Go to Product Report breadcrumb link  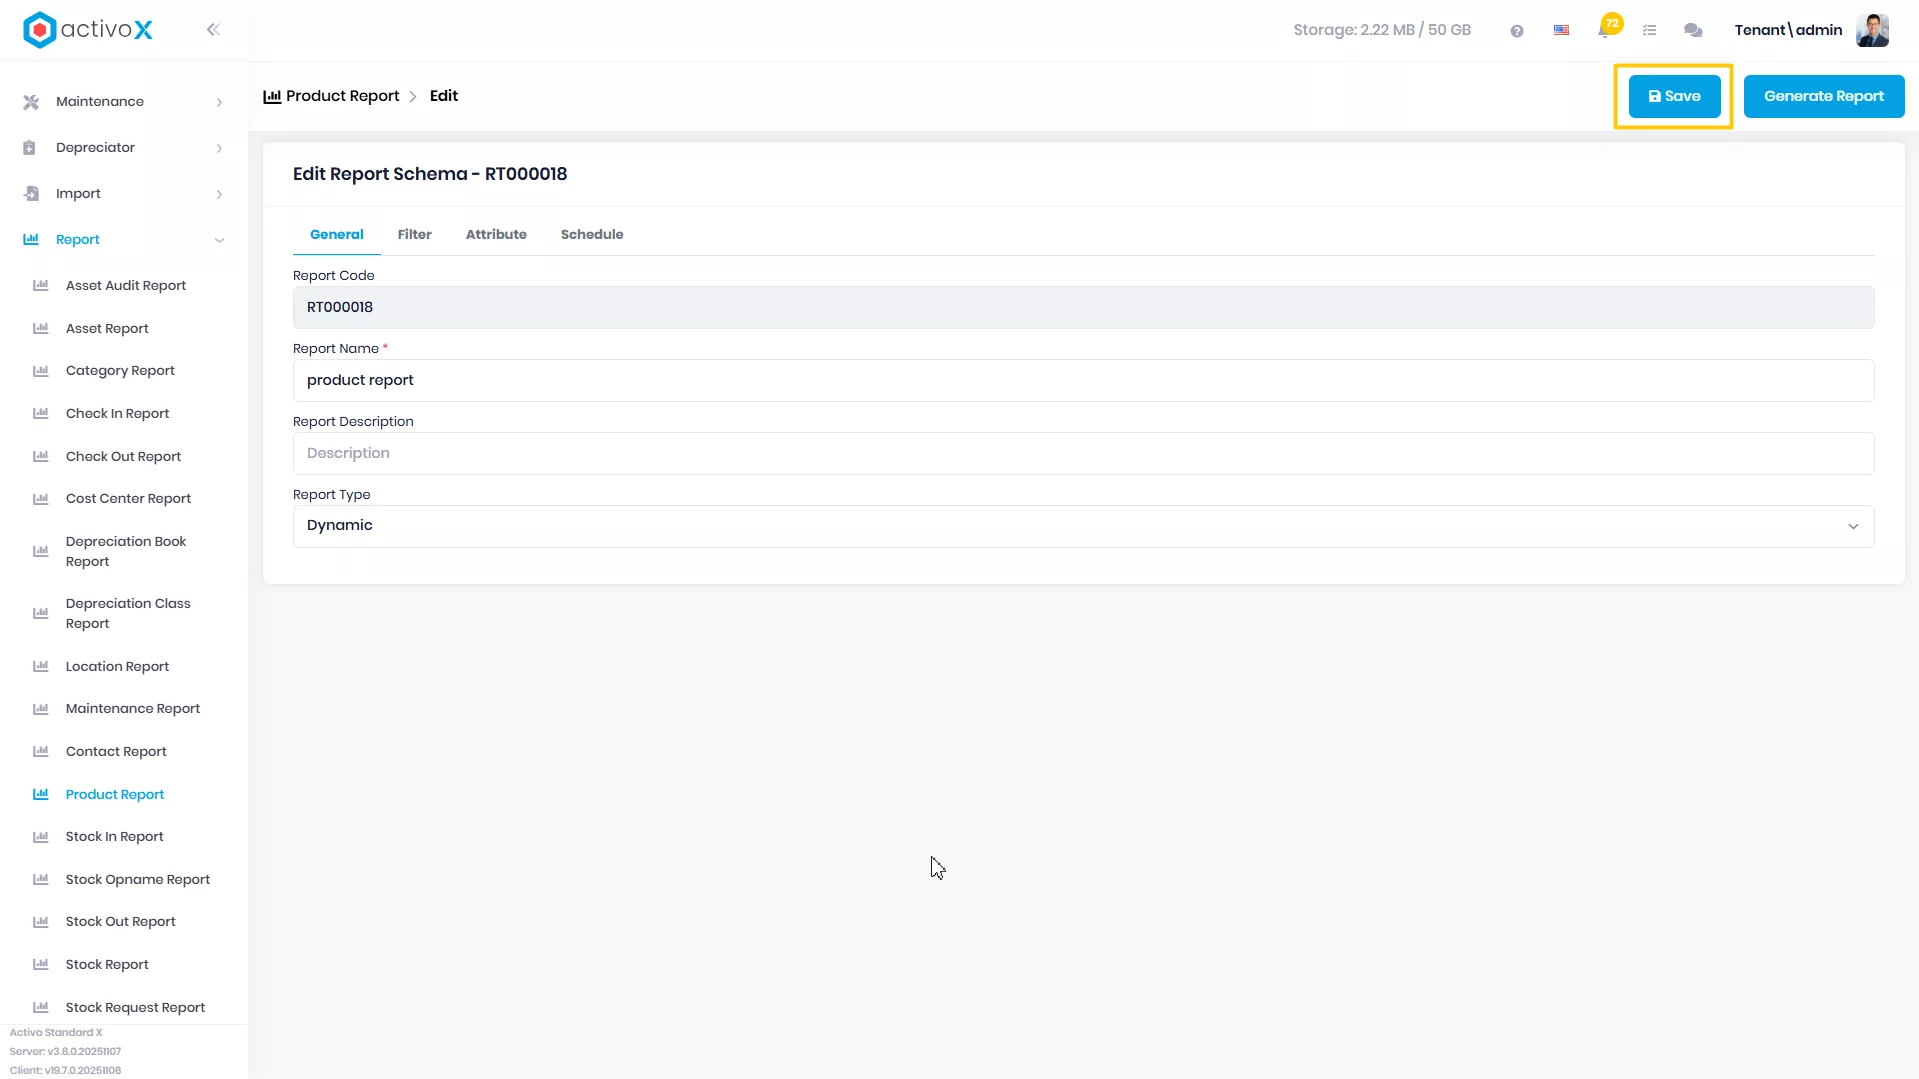[x=342, y=96]
